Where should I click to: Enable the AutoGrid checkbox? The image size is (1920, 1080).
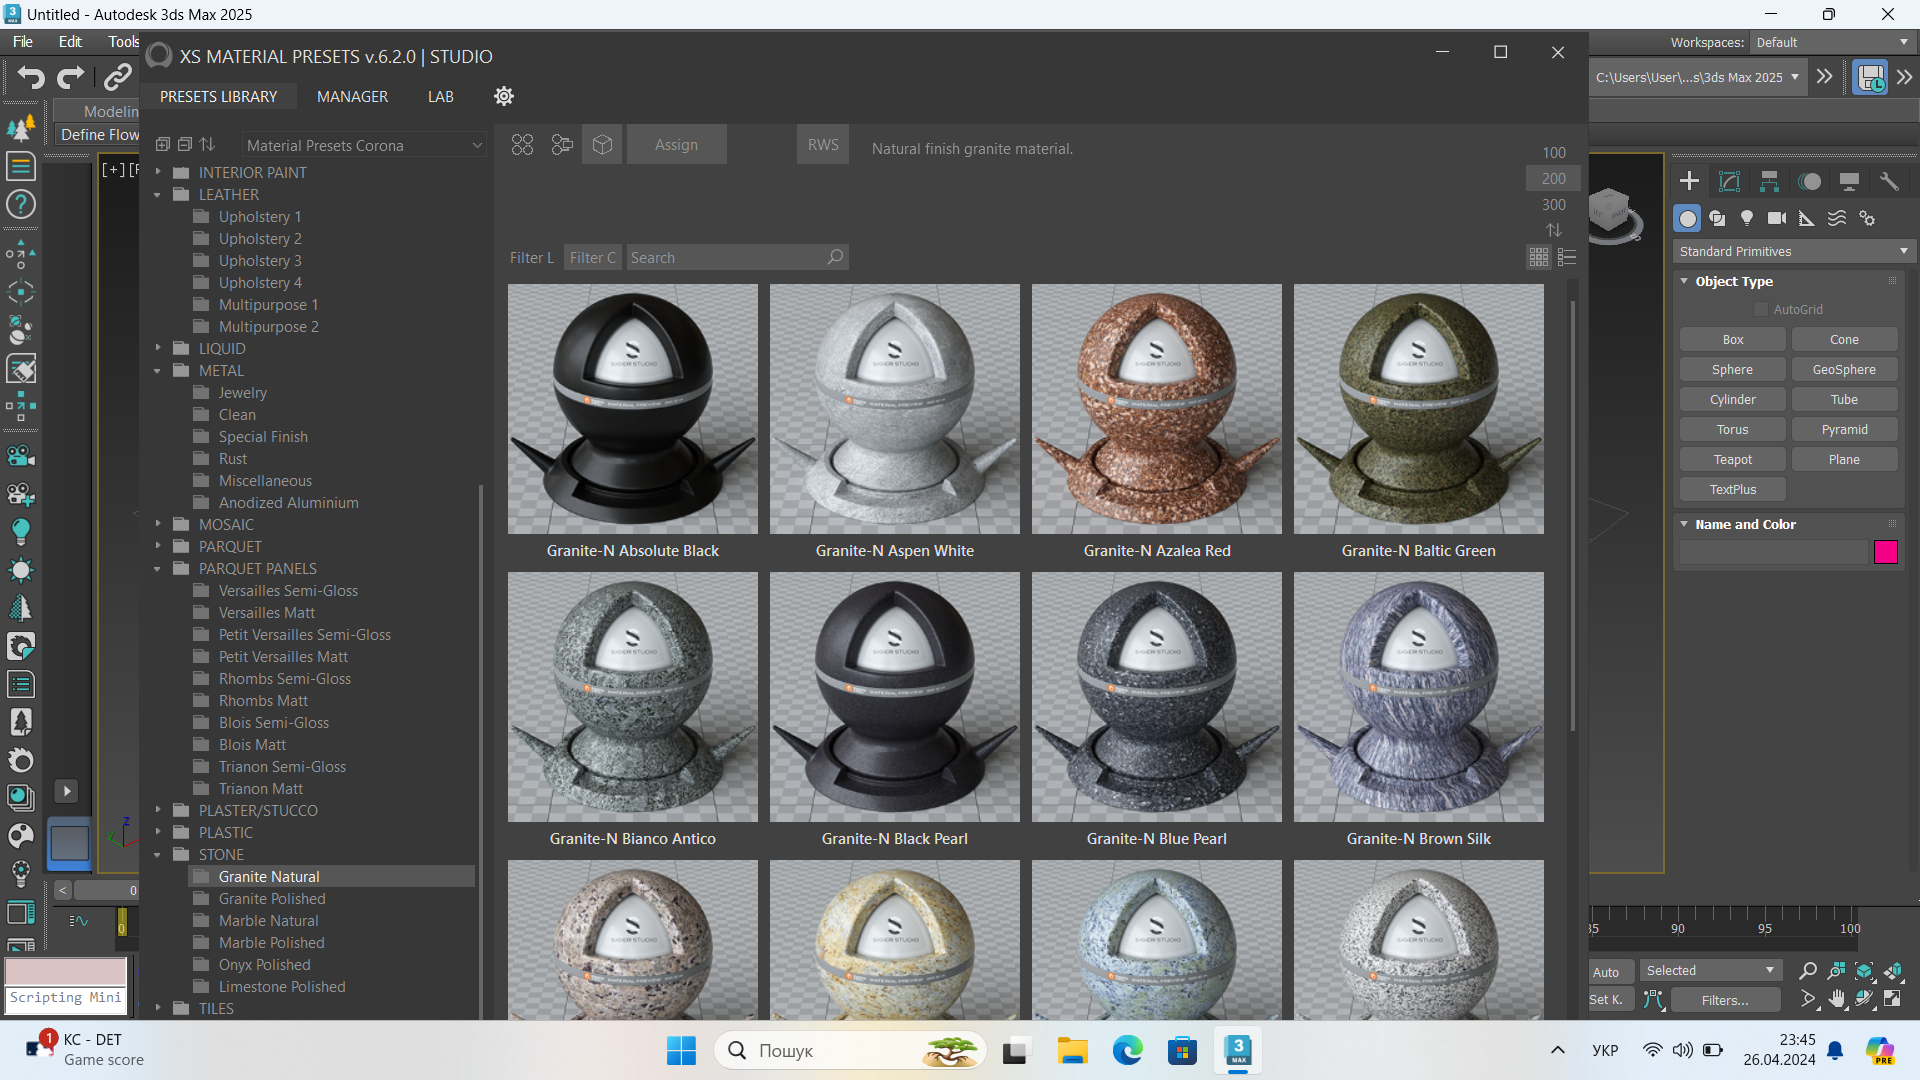tap(1761, 310)
